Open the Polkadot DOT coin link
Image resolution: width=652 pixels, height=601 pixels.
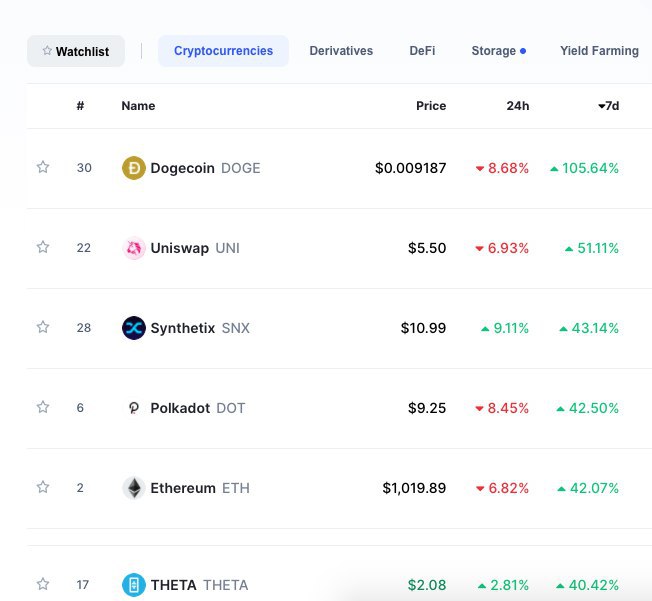point(198,408)
